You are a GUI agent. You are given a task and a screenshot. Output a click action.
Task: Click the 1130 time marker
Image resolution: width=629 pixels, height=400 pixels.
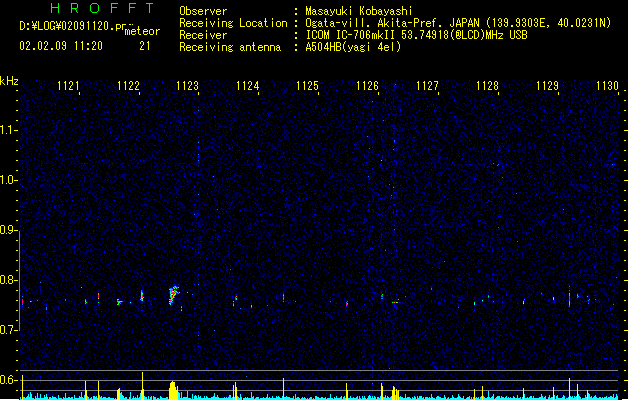pos(607,86)
